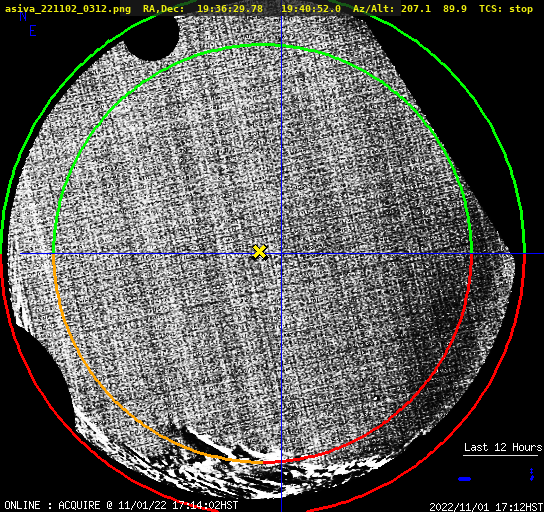Click the green inner elevation circle
This screenshot has width=544, height=512.
tap(262, 45)
